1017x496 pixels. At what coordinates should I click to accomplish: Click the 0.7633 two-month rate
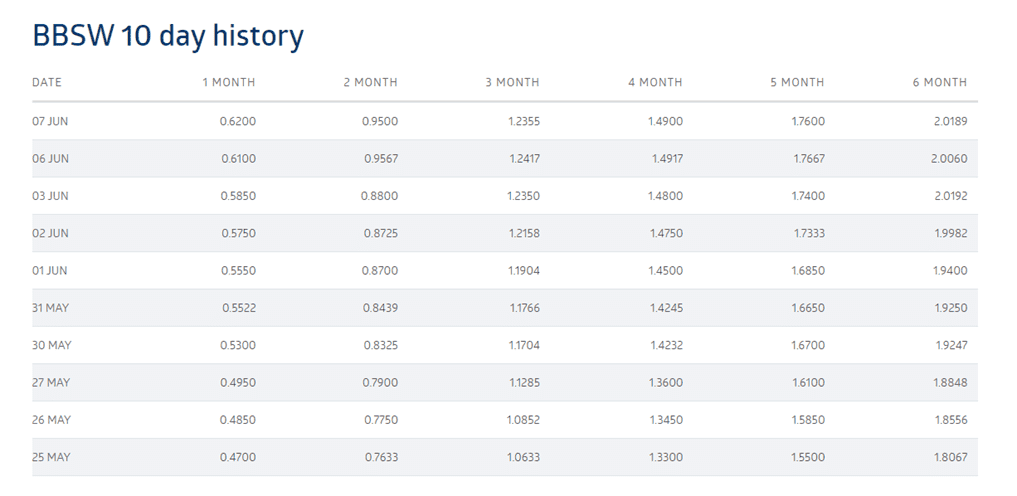380,457
